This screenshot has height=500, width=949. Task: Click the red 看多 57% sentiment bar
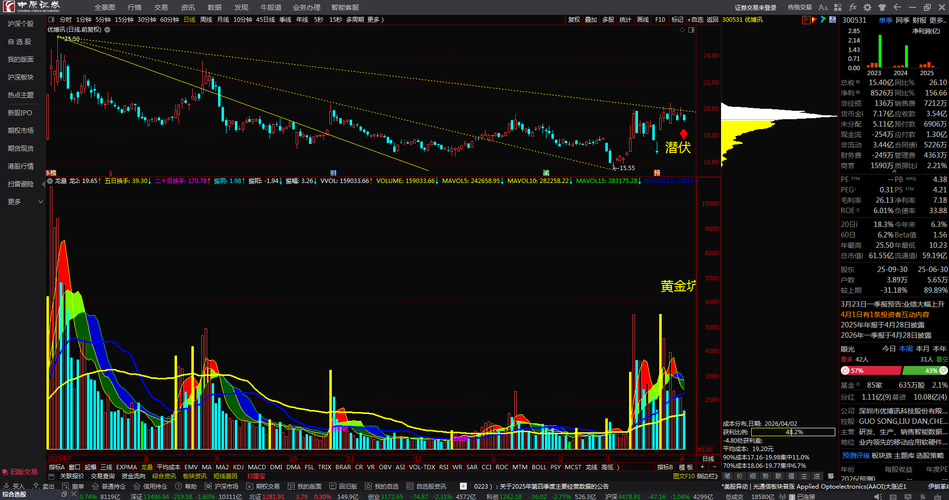(x=871, y=370)
